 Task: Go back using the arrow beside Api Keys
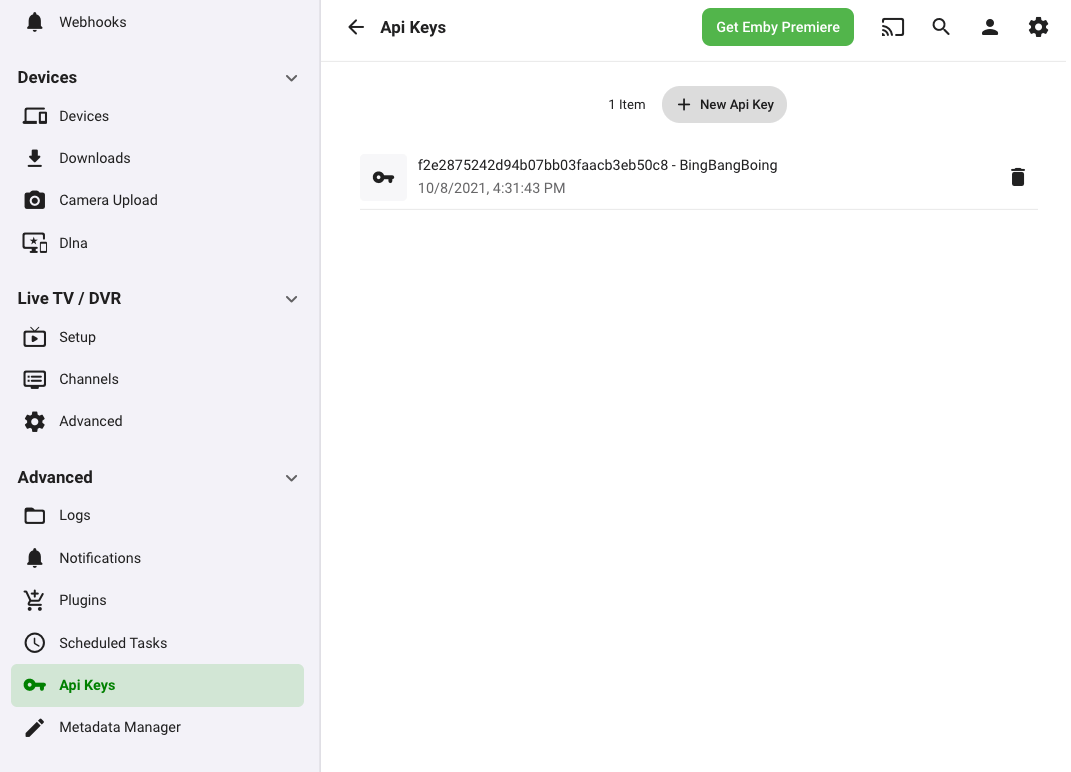(356, 27)
